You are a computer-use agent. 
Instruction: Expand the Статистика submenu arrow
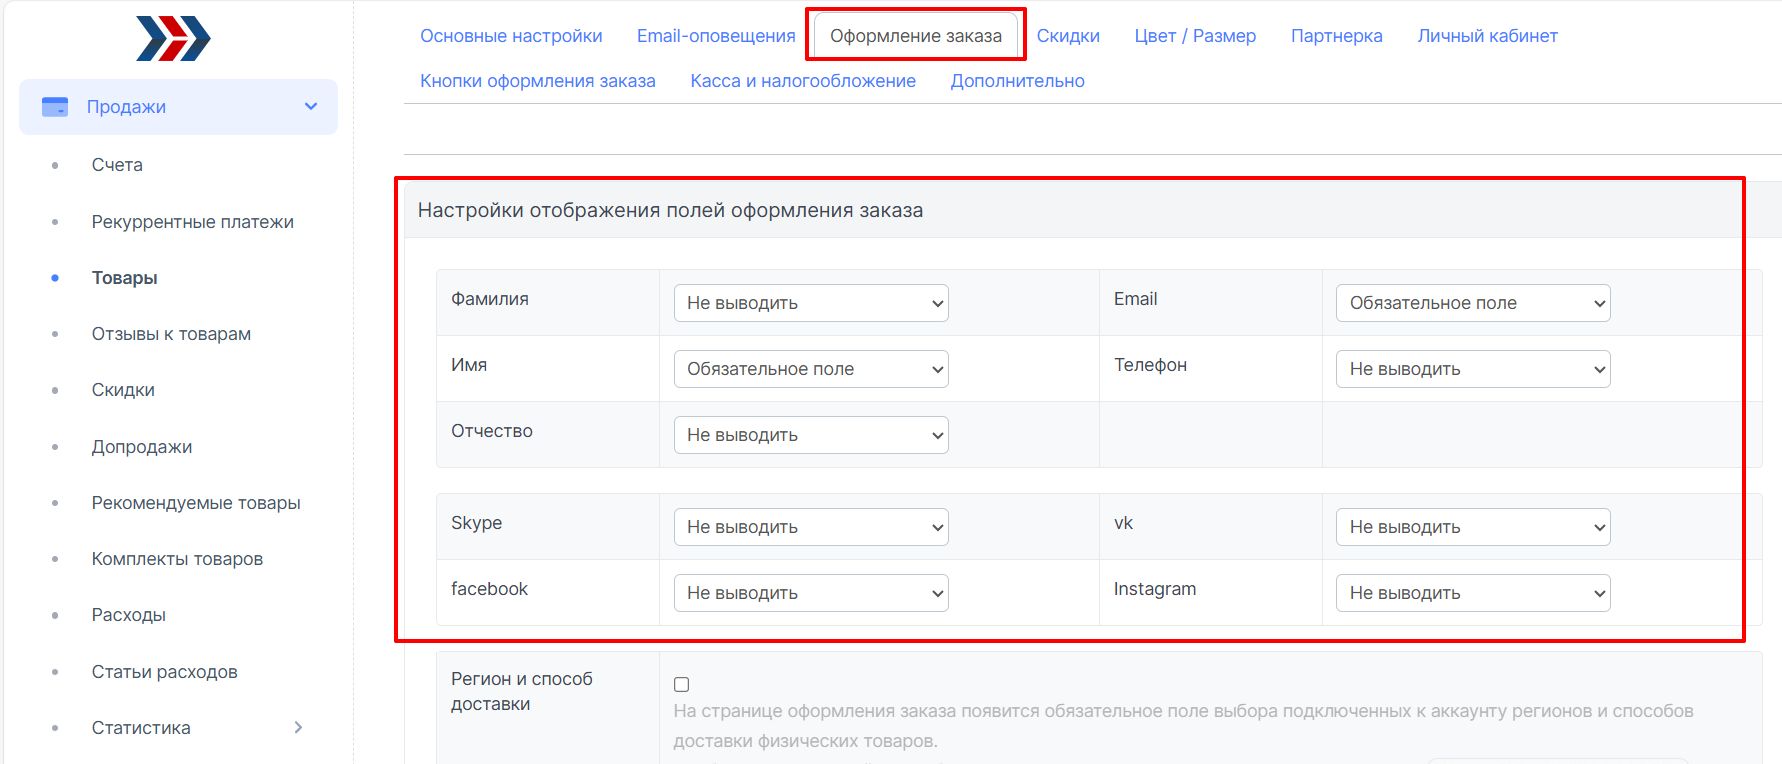(298, 727)
